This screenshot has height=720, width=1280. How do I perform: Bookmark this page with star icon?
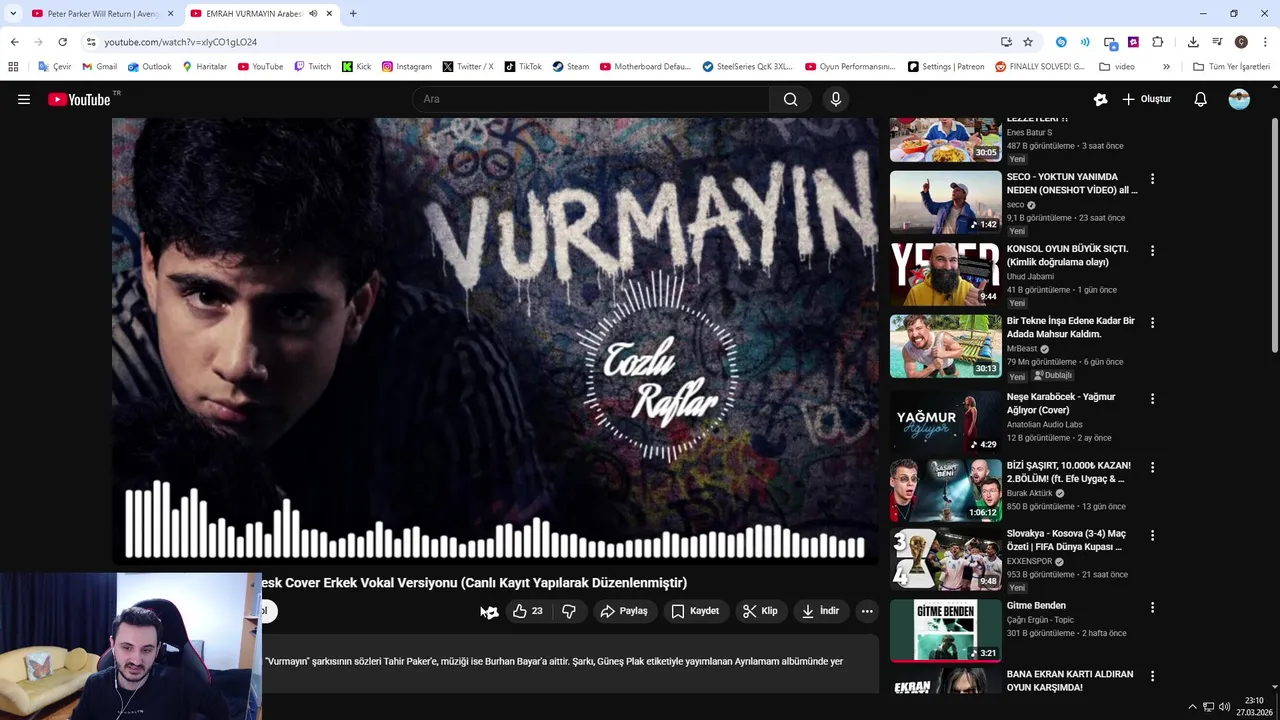[1028, 42]
